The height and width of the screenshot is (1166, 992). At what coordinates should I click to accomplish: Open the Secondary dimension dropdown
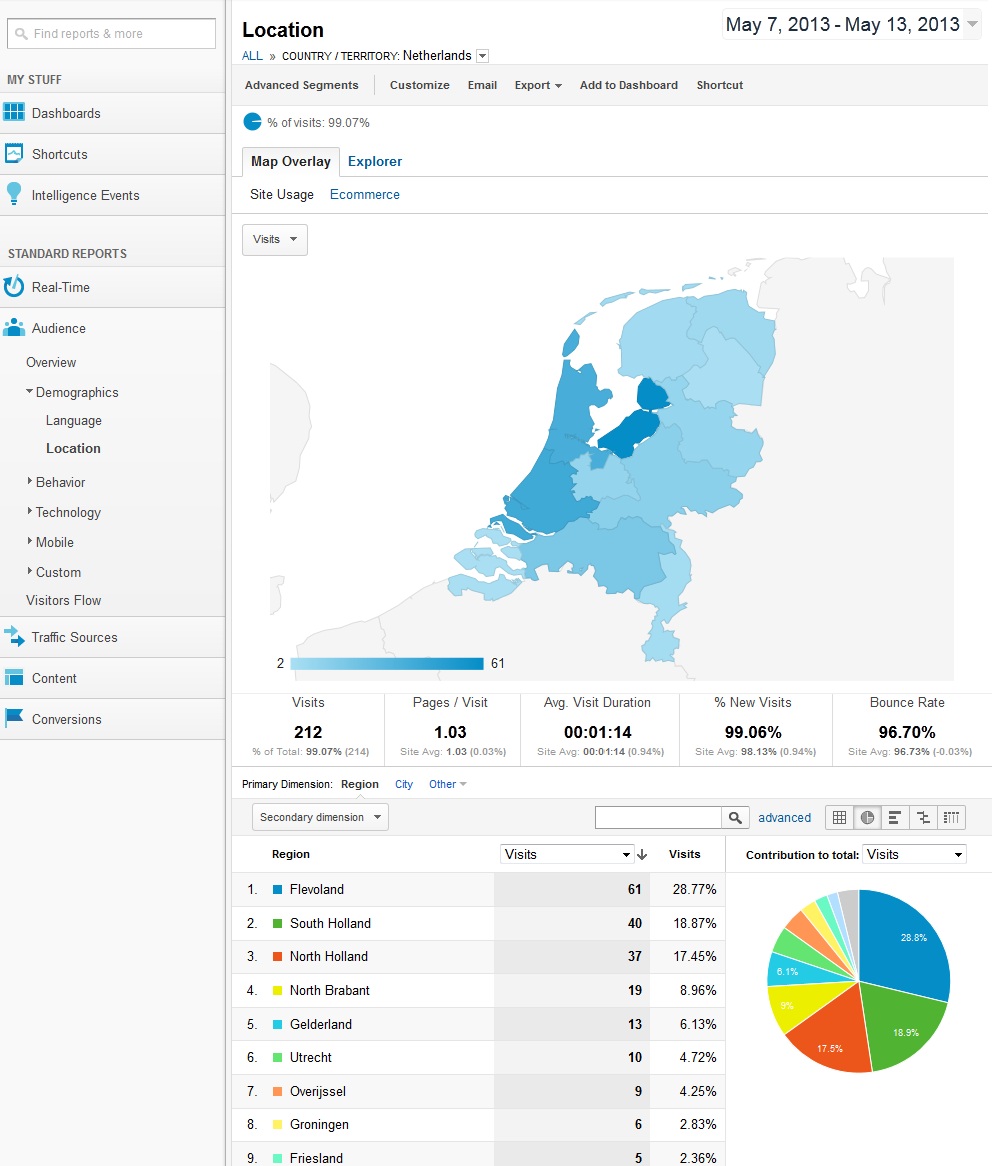320,817
